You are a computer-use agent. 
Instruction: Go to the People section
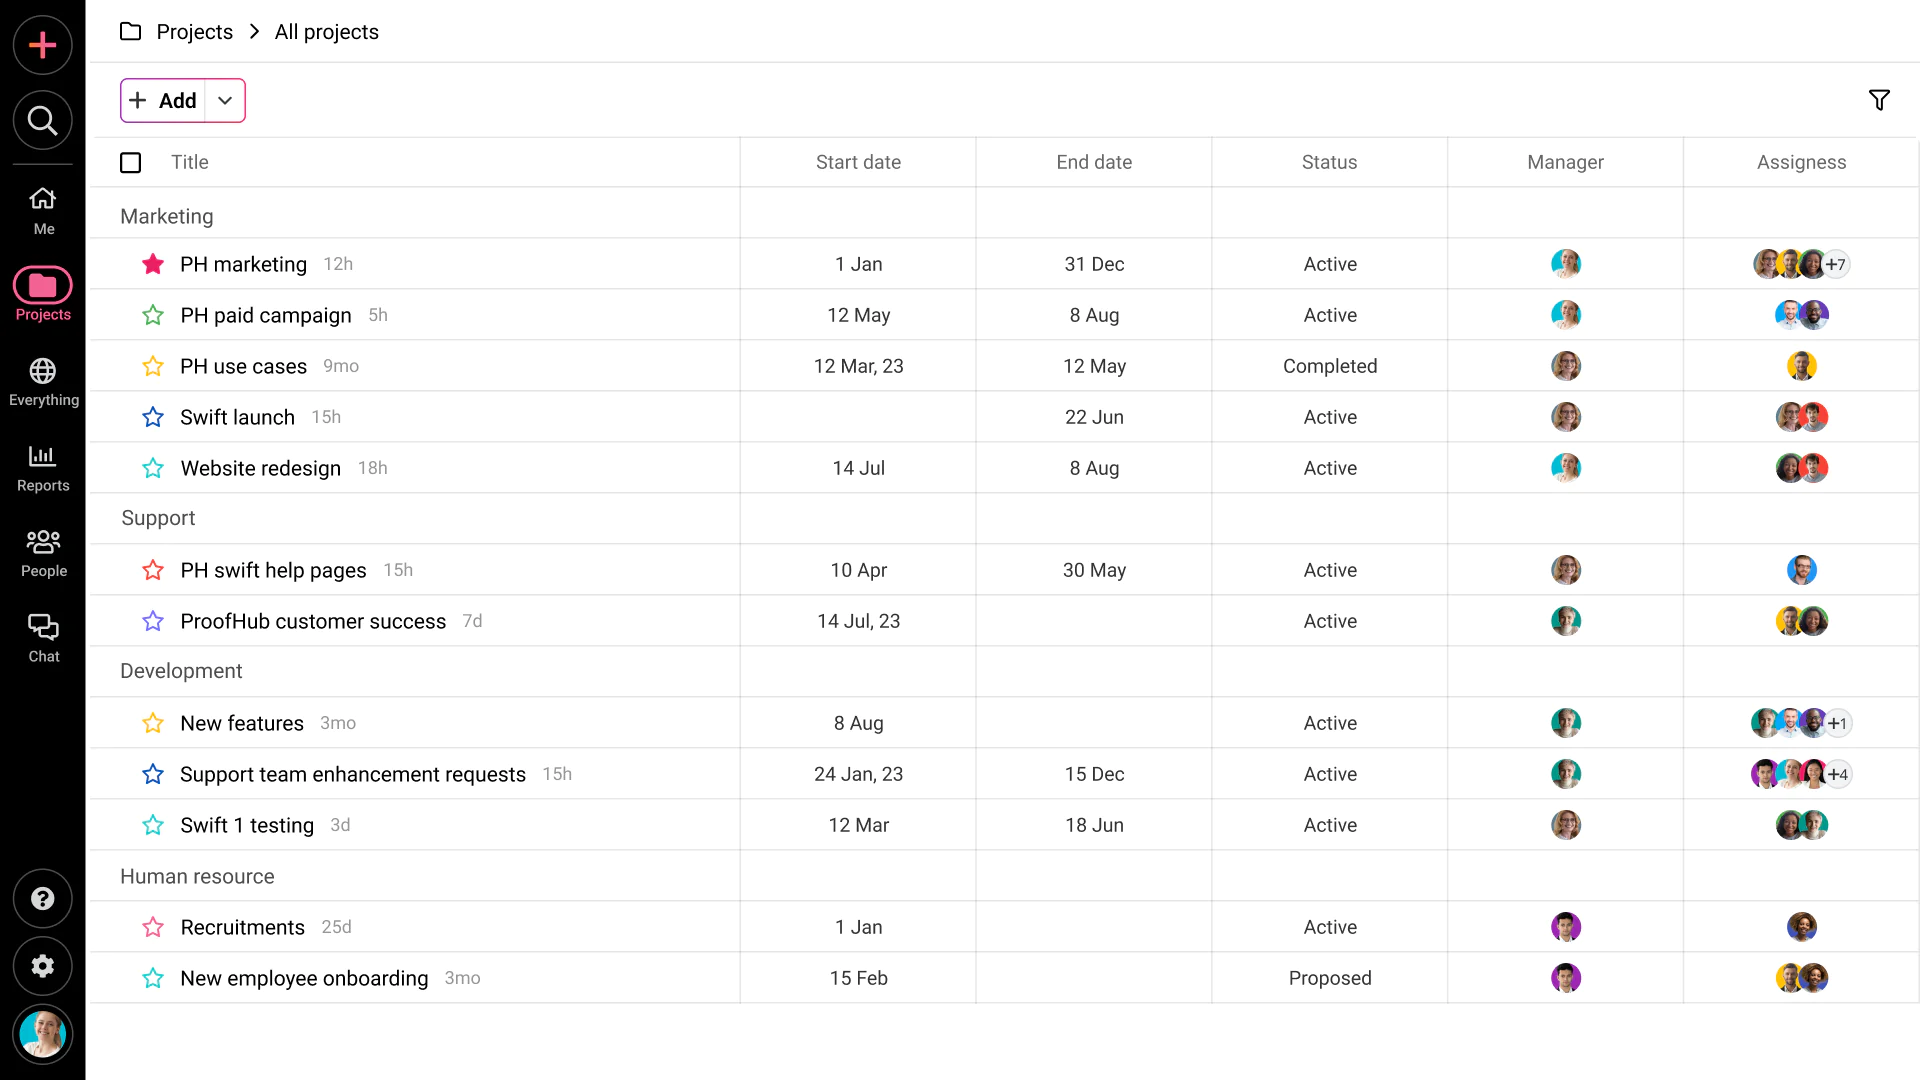coord(43,553)
